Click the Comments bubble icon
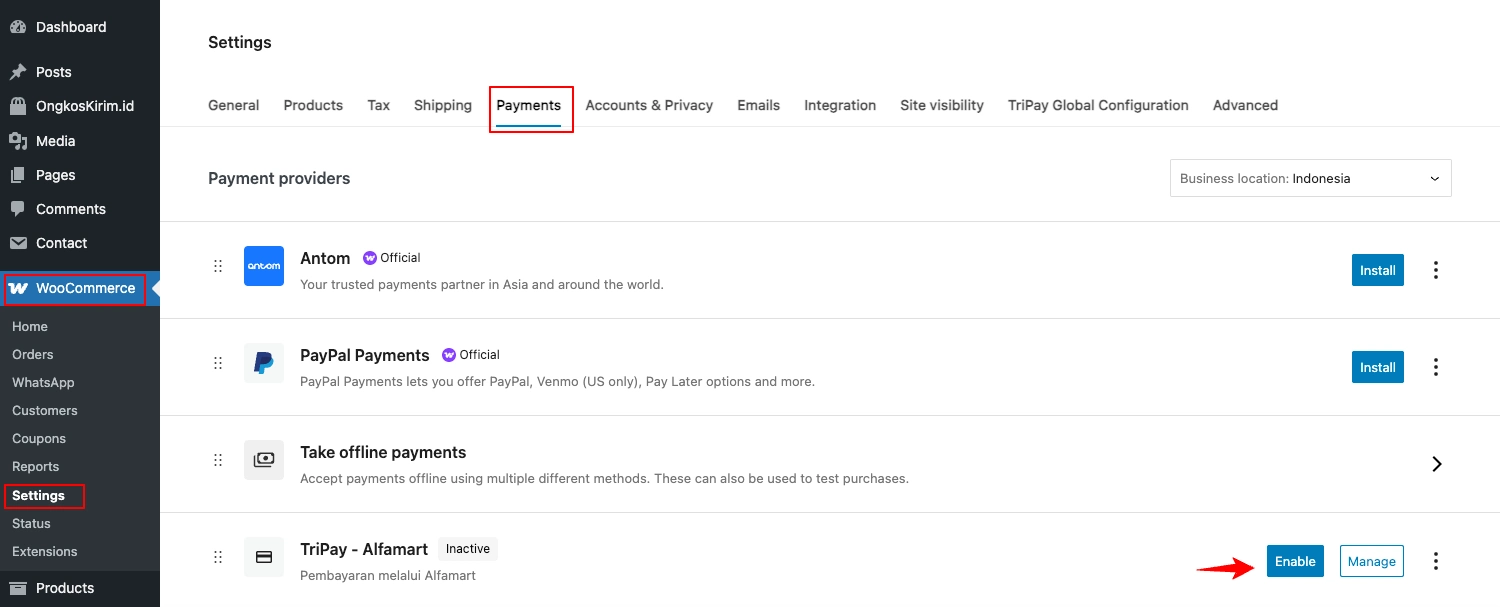 point(18,209)
